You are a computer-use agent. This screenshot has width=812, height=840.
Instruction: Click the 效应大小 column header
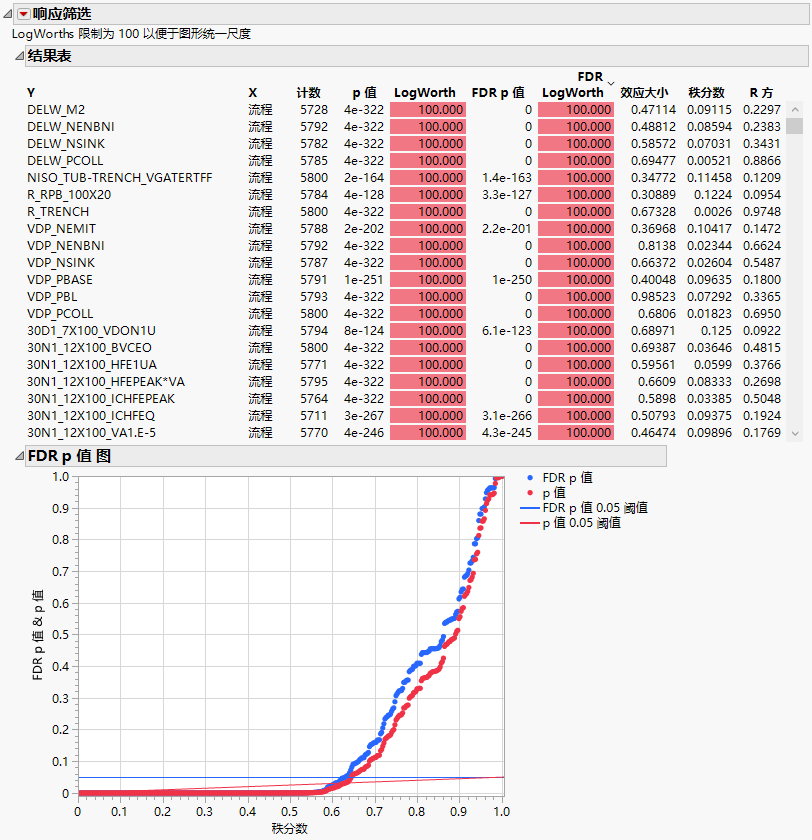[x=644, y=93]
